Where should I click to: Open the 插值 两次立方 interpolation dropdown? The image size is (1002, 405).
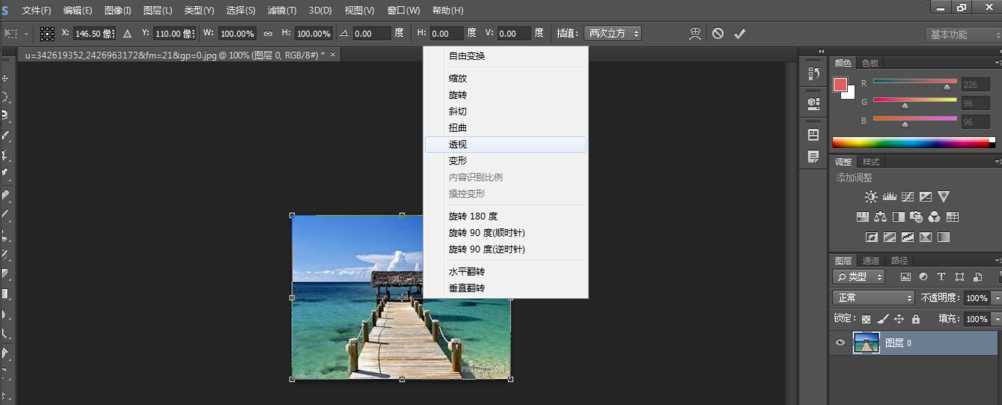click(613, 33)
